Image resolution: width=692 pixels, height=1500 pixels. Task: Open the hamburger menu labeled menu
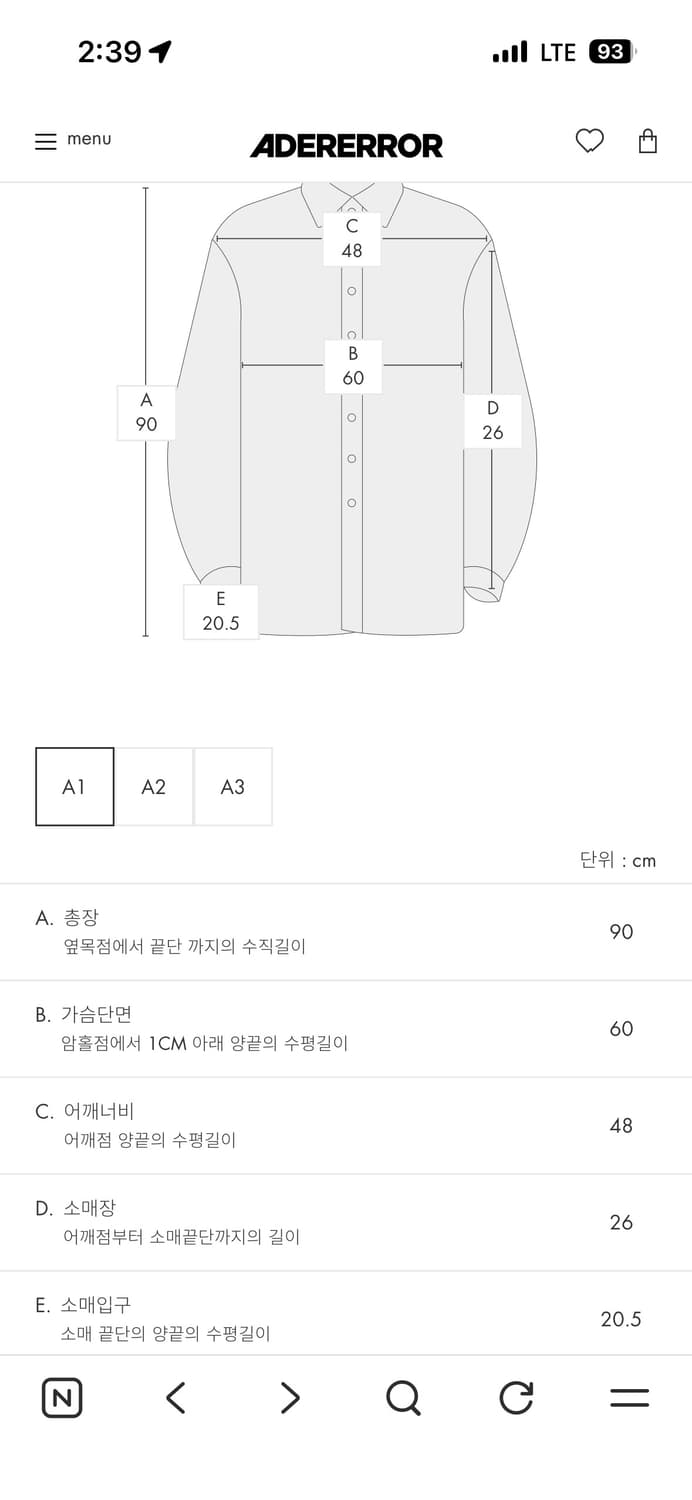(73, 141)
